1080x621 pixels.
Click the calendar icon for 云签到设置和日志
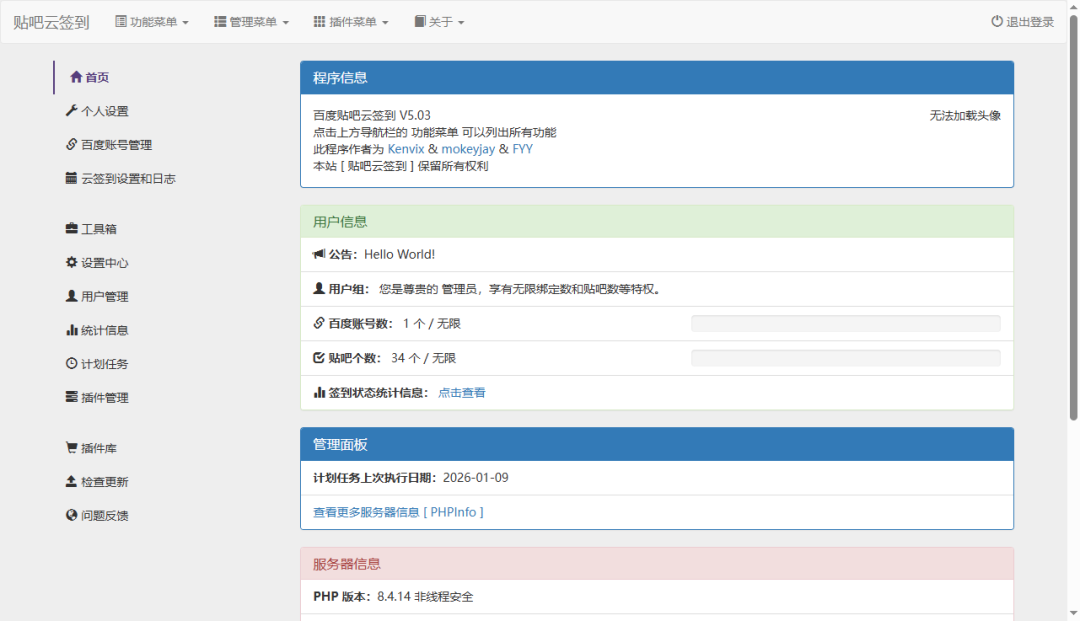71,178
